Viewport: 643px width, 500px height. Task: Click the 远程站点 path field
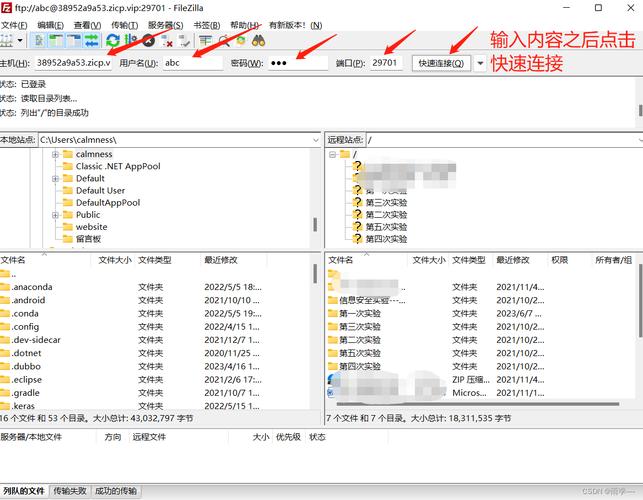point(504,140)
